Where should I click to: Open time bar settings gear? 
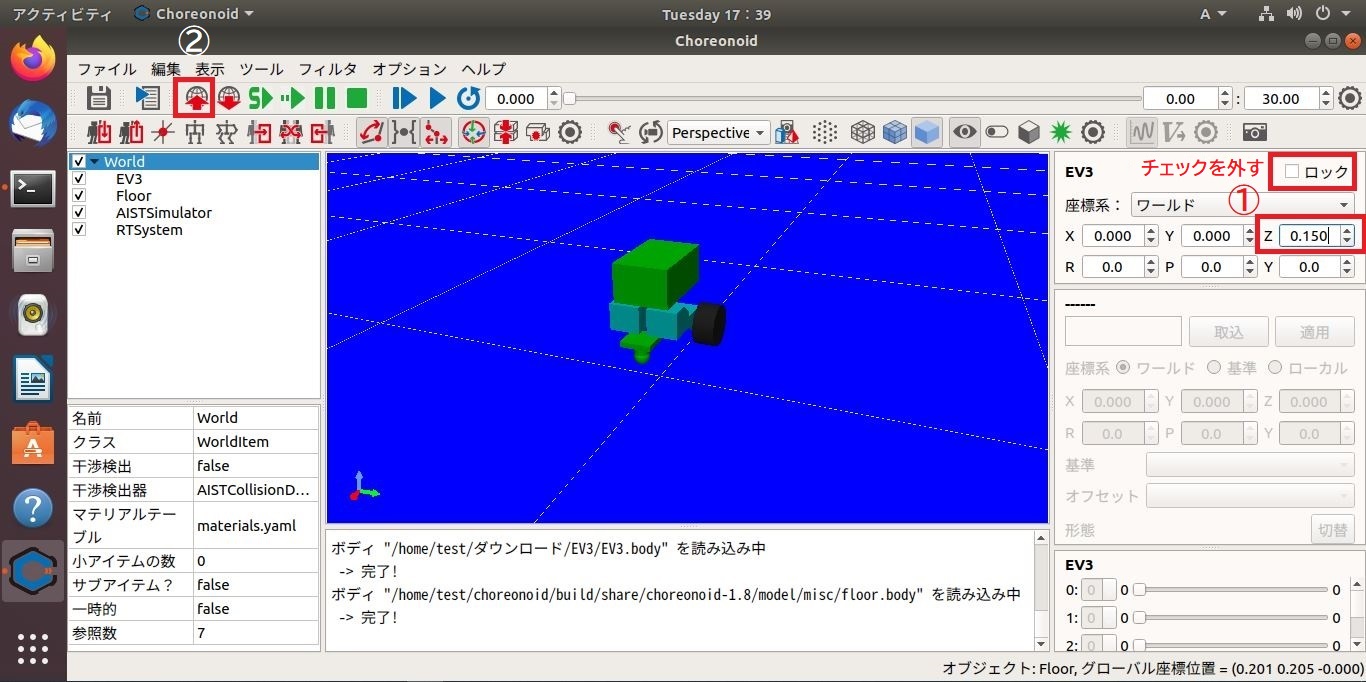click(1350, 98)
